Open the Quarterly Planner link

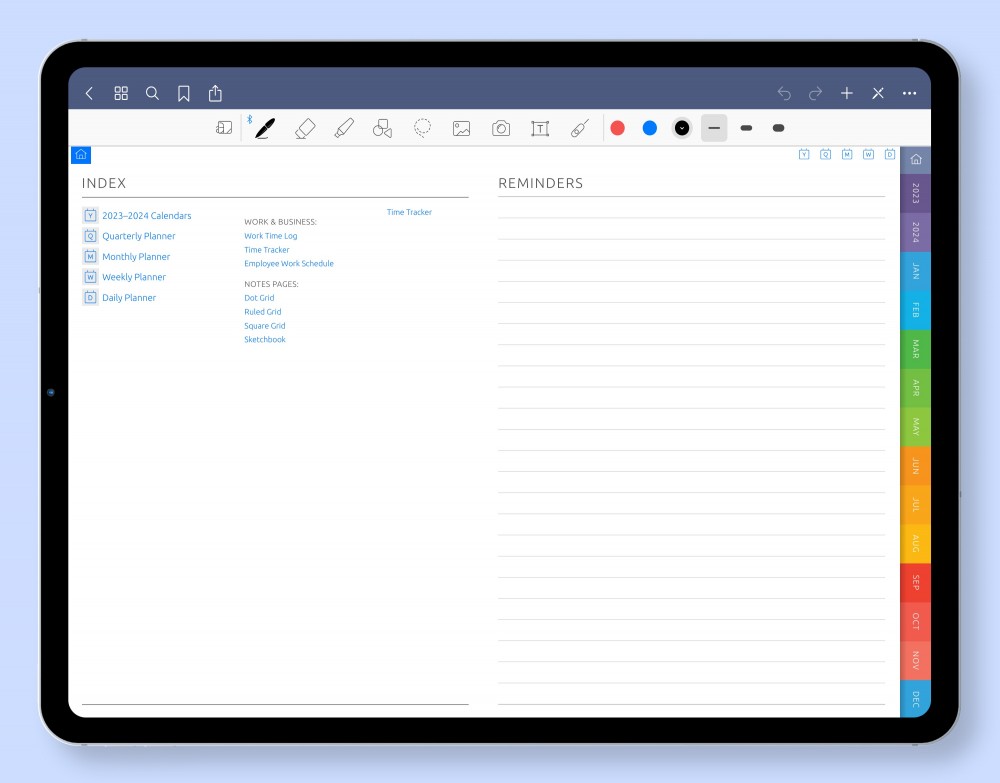coord(138,236)
